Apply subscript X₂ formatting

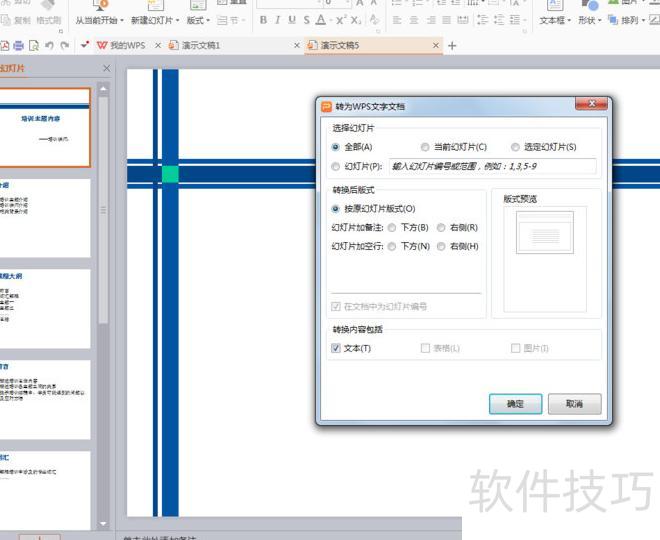(356, 20)
